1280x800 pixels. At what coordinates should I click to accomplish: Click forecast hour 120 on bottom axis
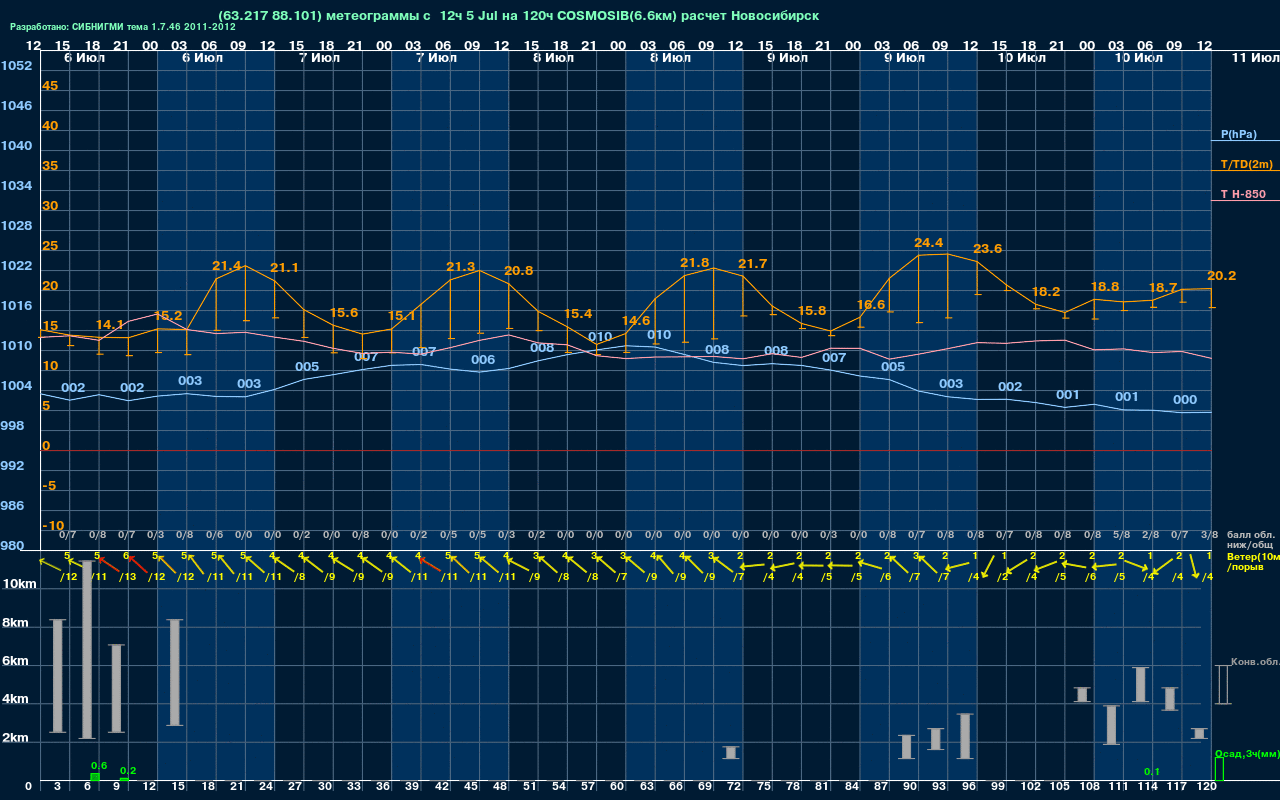1206,788
